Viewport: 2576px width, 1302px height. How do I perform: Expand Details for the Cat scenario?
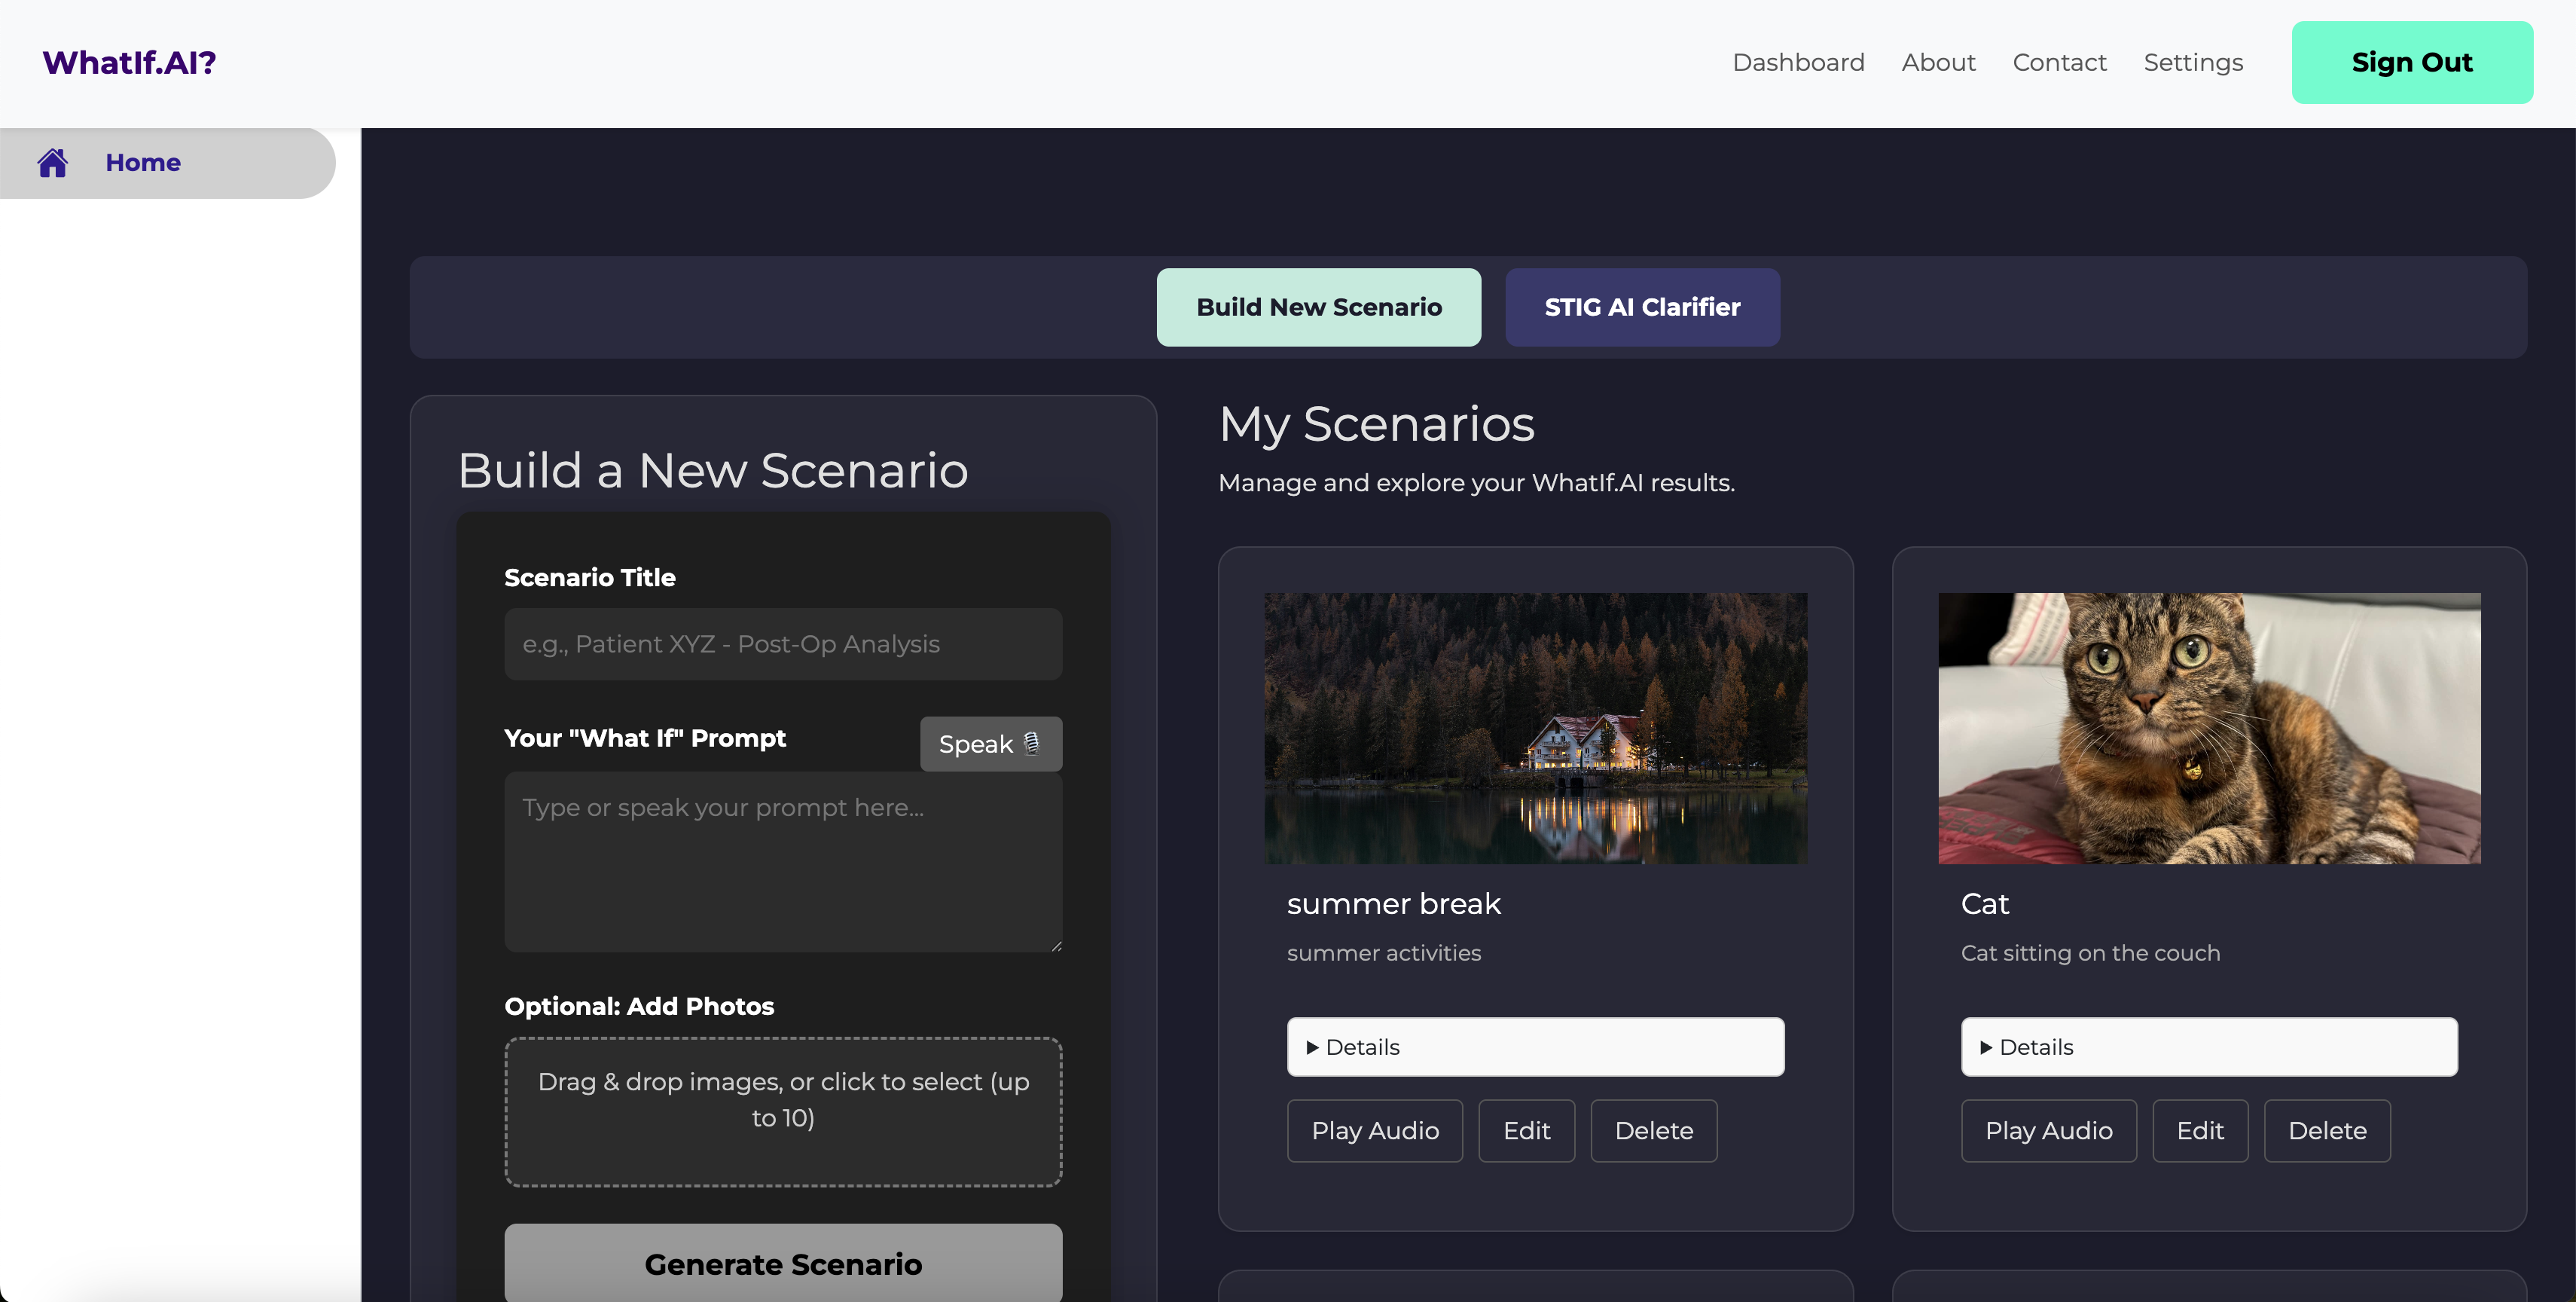coord(2208,1047)
